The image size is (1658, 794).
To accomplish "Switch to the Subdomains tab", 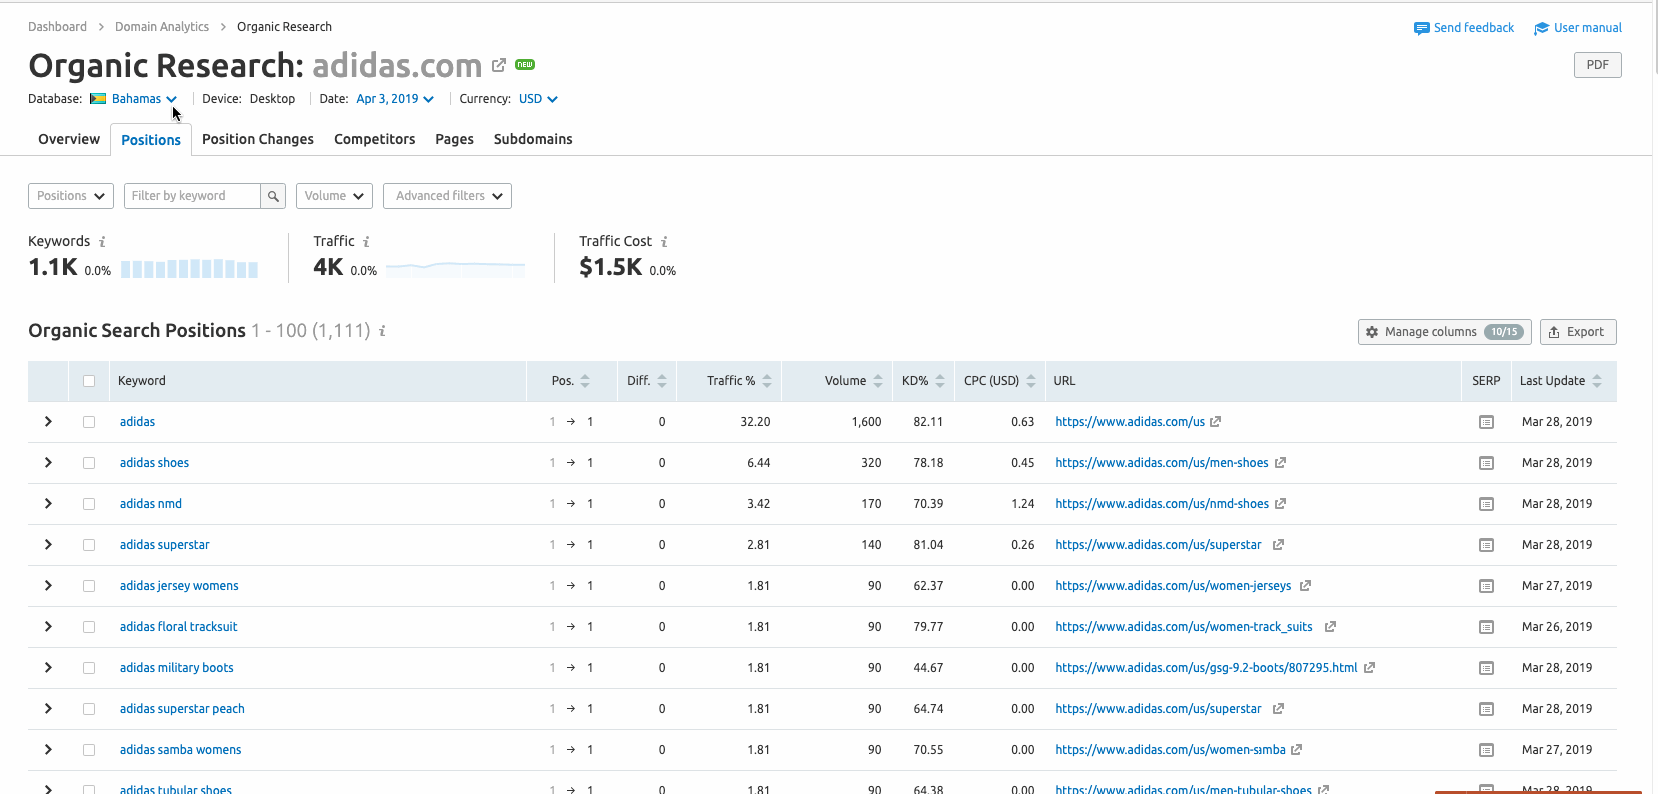I will [533, 139].
